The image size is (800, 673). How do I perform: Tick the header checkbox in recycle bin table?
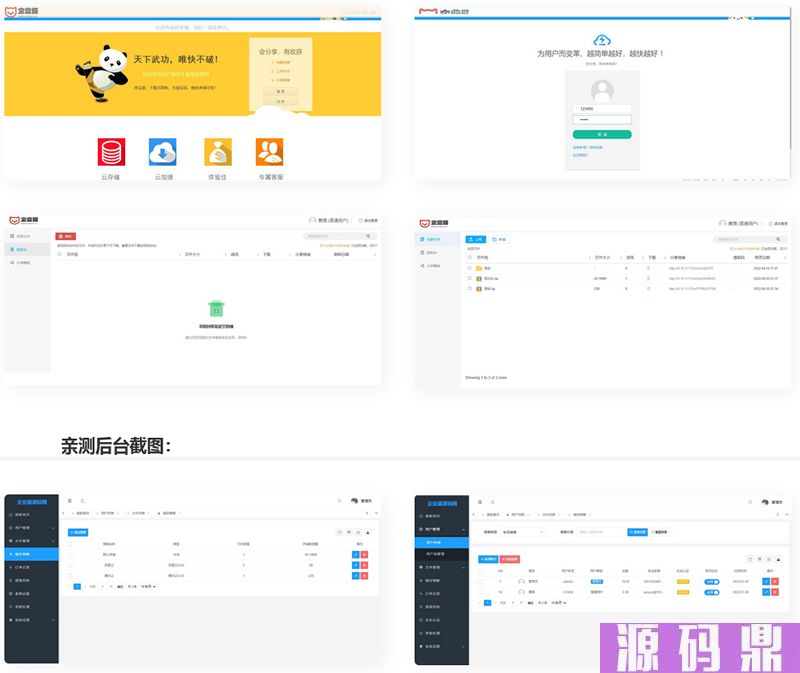coord(60,254)
